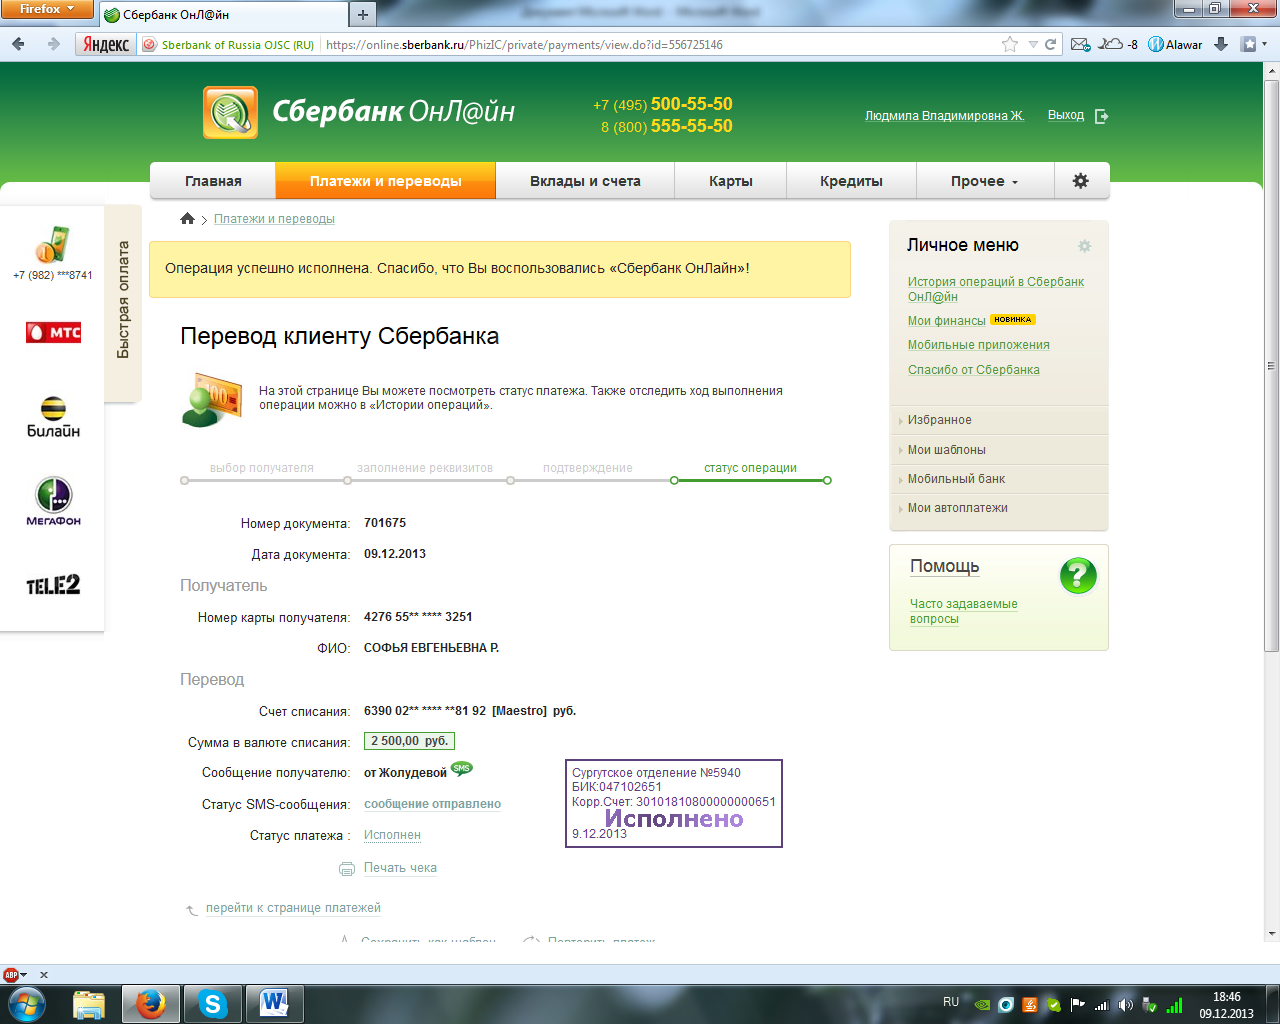
Task: Select the Платежи и переводы tab
Action: tap(386, 181)
